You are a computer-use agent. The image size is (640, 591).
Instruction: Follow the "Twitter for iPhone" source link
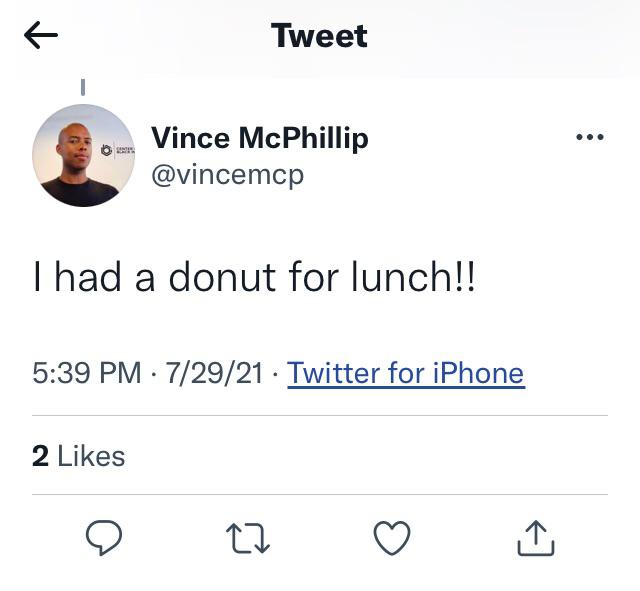[405, 374]
